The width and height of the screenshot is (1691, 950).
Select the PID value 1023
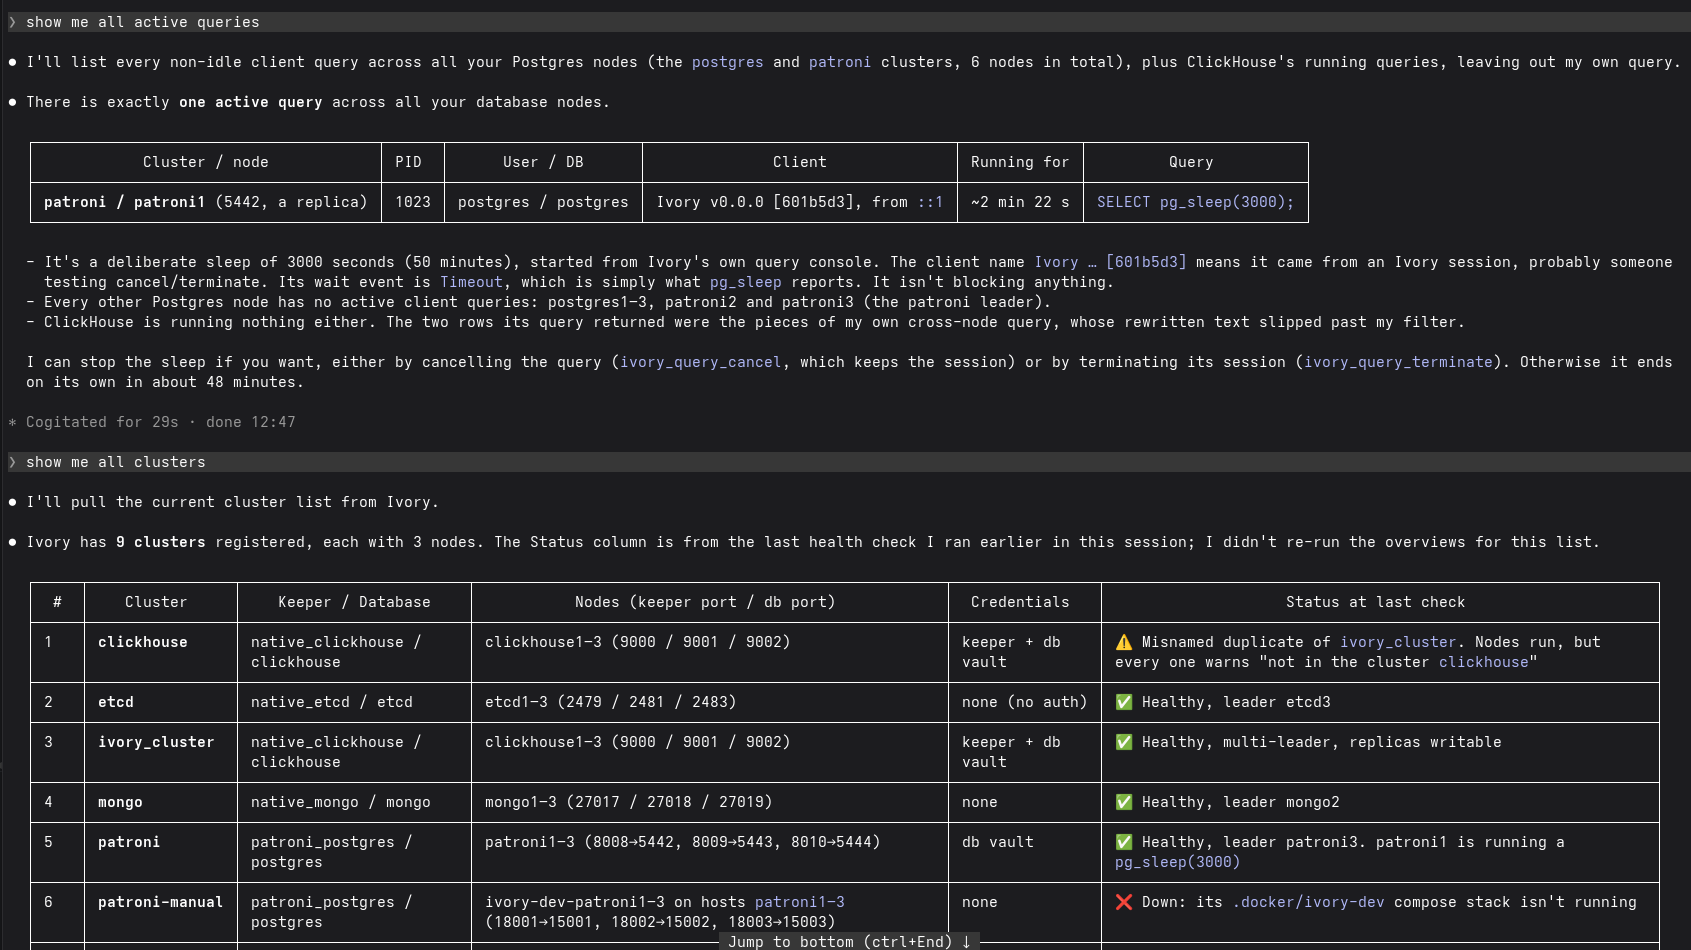(413, 202)
